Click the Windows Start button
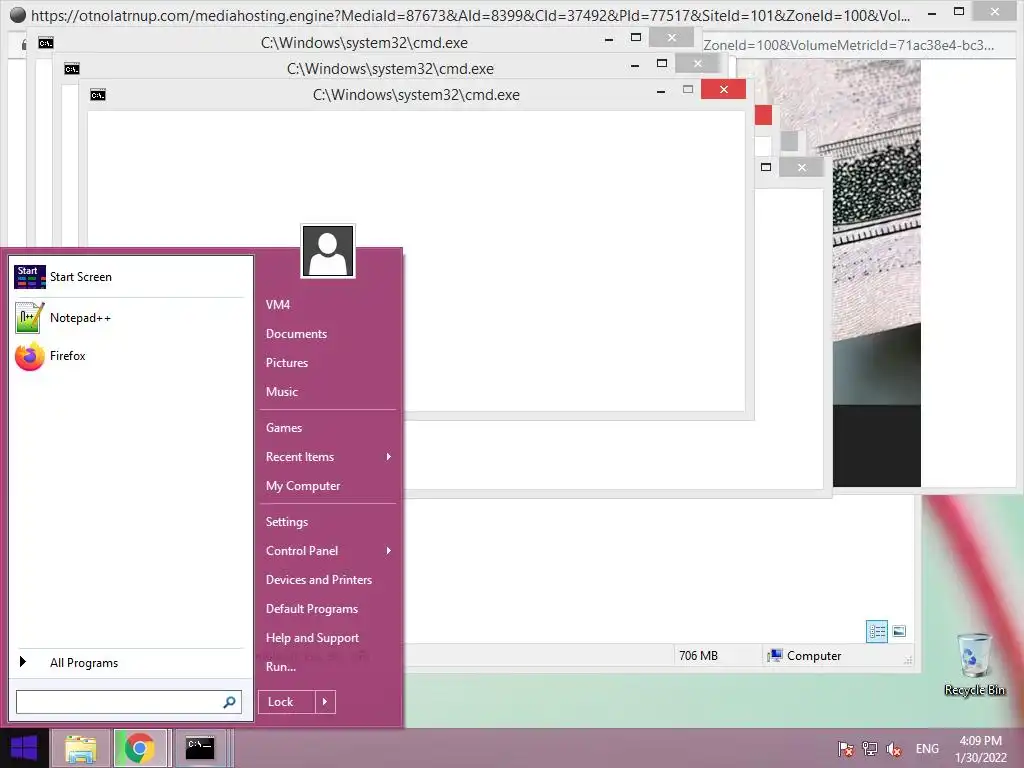This screenshot has width=1024, height=768. (24, 748)
